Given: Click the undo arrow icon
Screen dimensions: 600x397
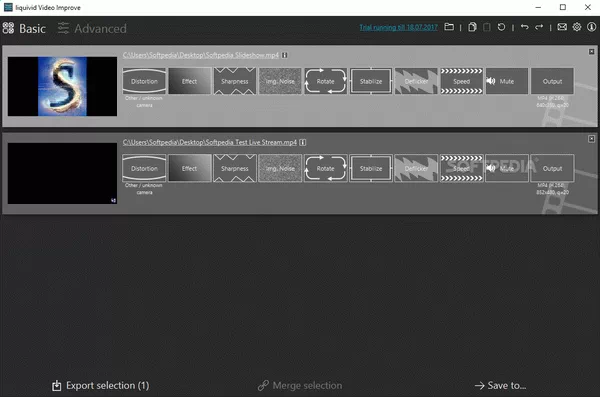Looking at the screenshot, I should pos(525,27).
